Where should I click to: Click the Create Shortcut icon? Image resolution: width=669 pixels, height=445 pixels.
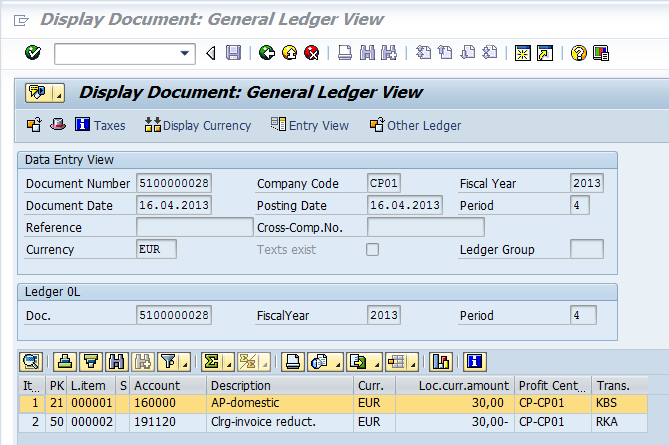click(545, 53)
